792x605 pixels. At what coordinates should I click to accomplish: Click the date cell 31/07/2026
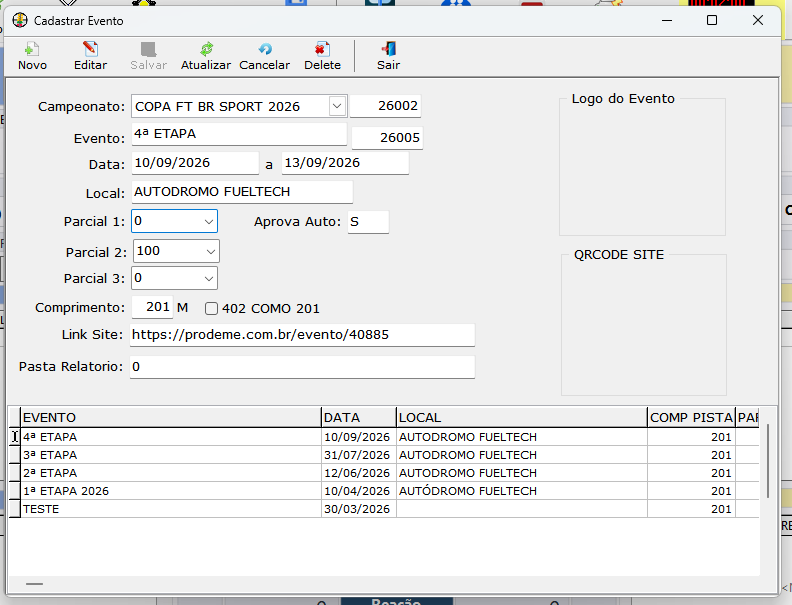coord(359,455)
